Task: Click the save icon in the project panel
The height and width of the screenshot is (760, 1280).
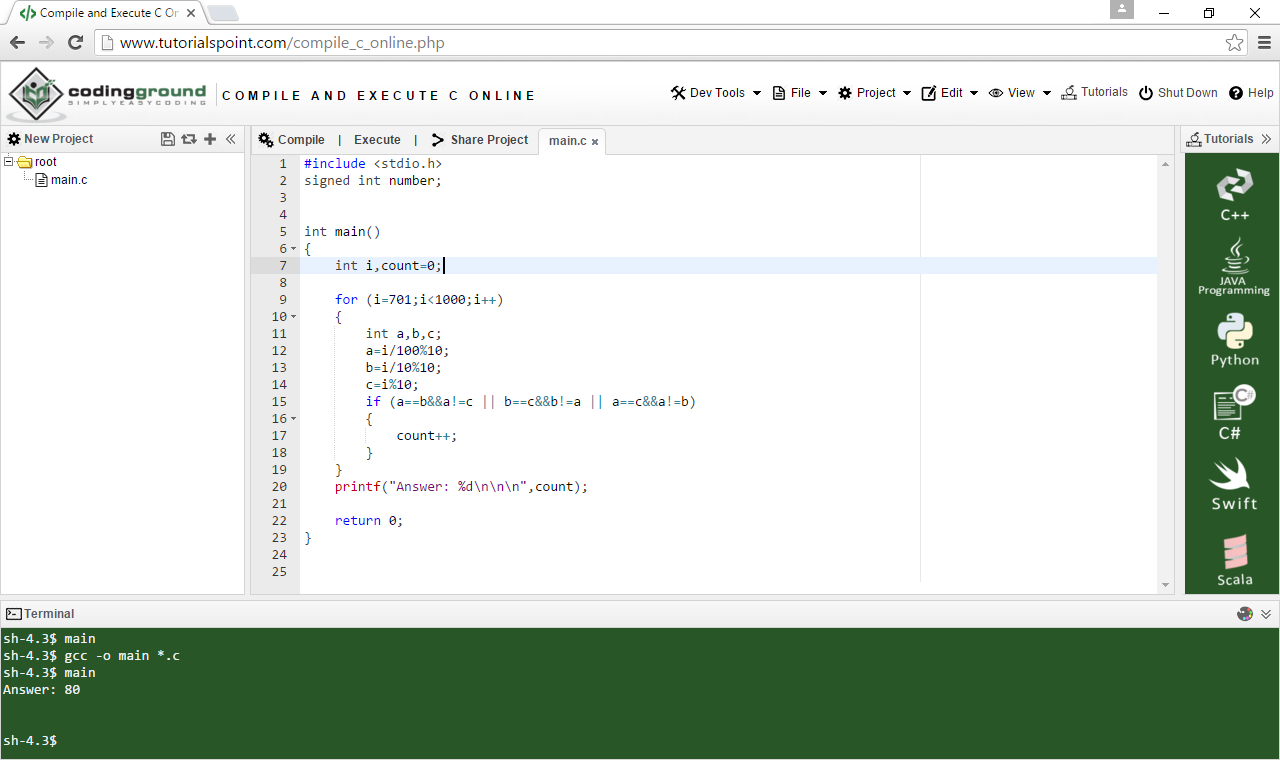Action: coord(168,139)
